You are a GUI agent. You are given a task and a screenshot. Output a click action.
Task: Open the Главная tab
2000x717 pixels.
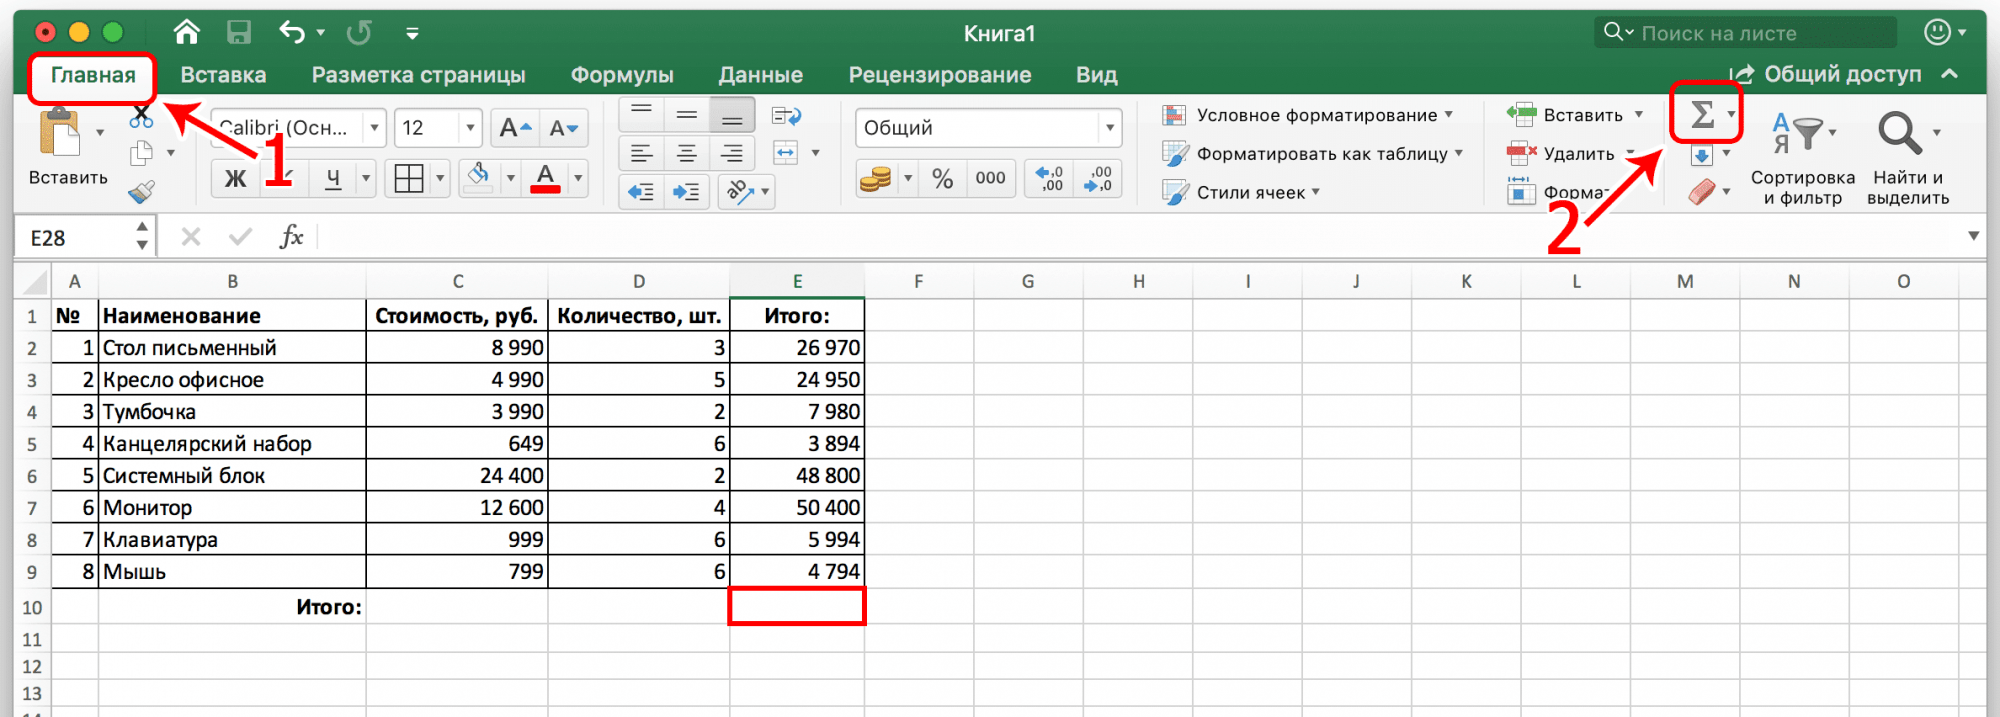click(93, 75)
